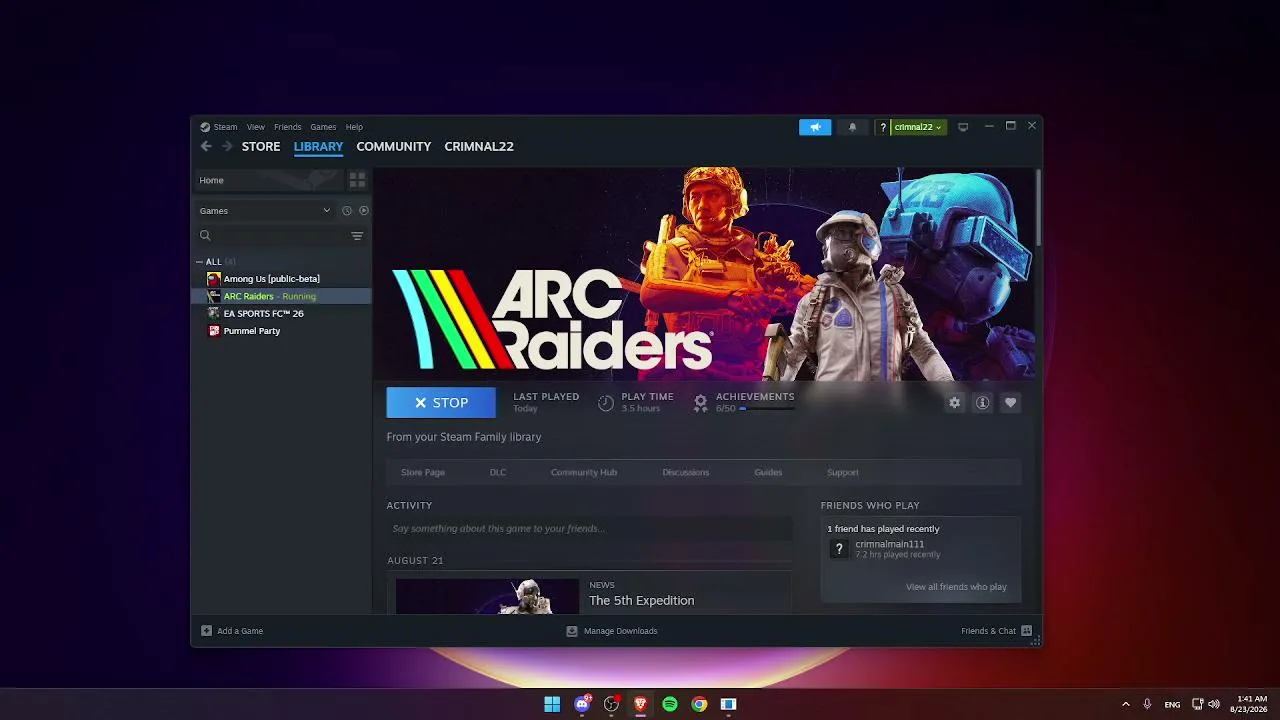The width and height of the screenshot is (1280, 720).
Task: Click View all friends who play
Action: tap(956, 587)
